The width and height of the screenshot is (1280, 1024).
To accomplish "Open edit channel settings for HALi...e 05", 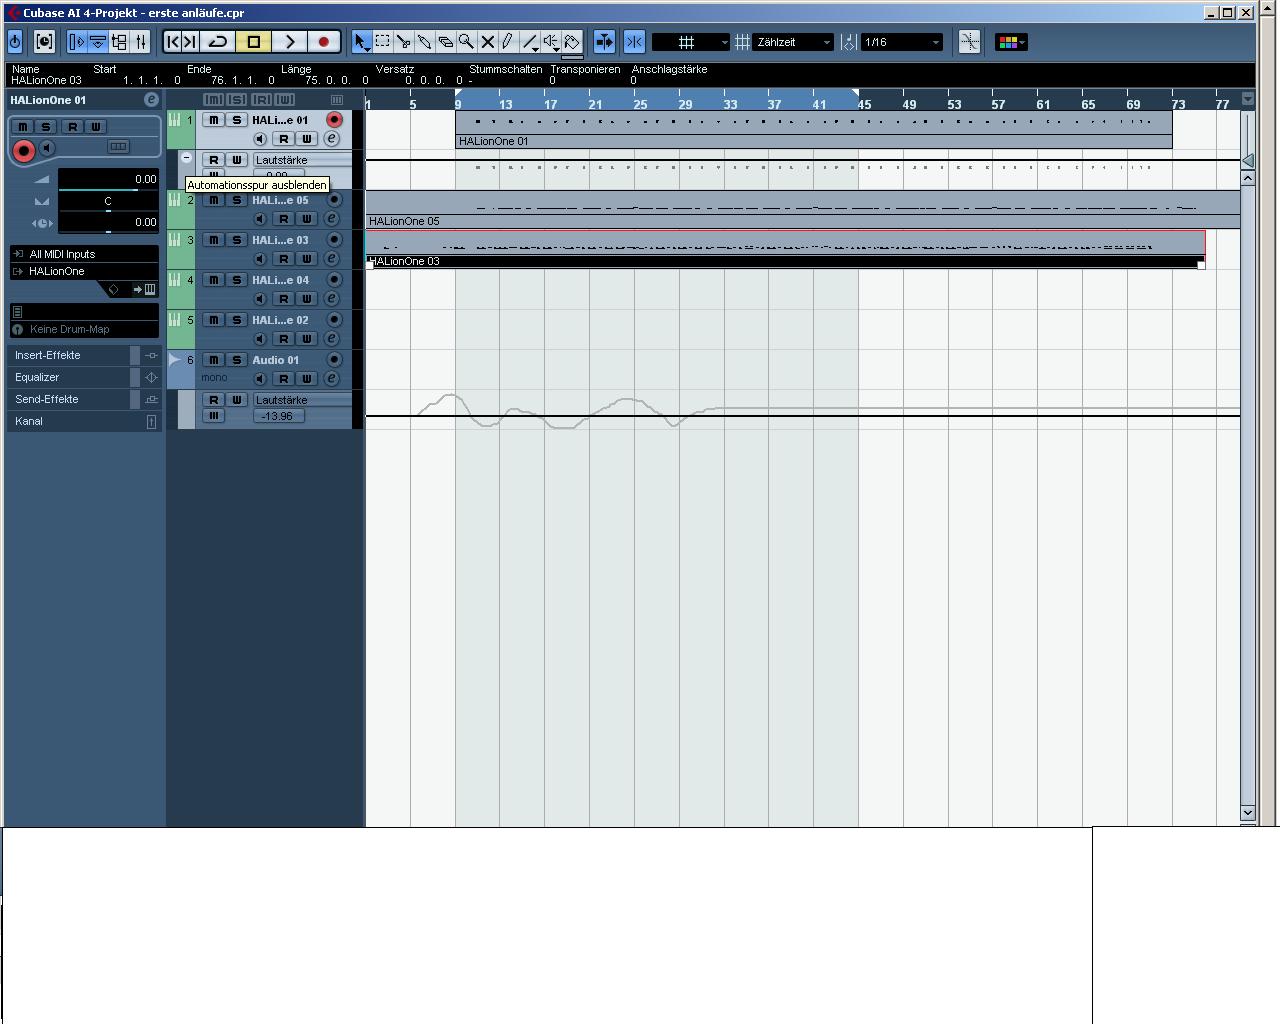I will (x=332, y=219).
